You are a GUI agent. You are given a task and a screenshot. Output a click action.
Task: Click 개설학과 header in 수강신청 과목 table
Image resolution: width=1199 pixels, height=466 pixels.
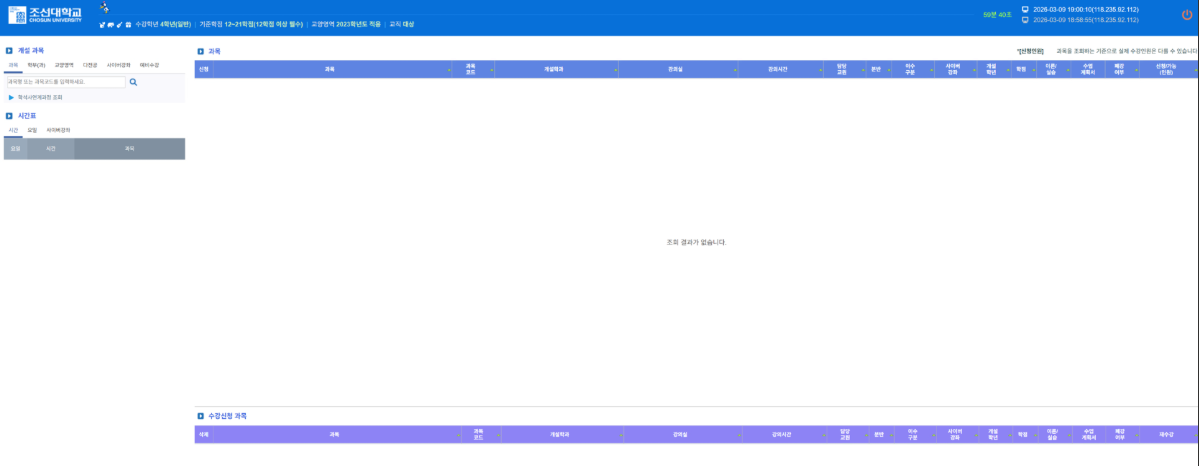click(x=561, y=434)
